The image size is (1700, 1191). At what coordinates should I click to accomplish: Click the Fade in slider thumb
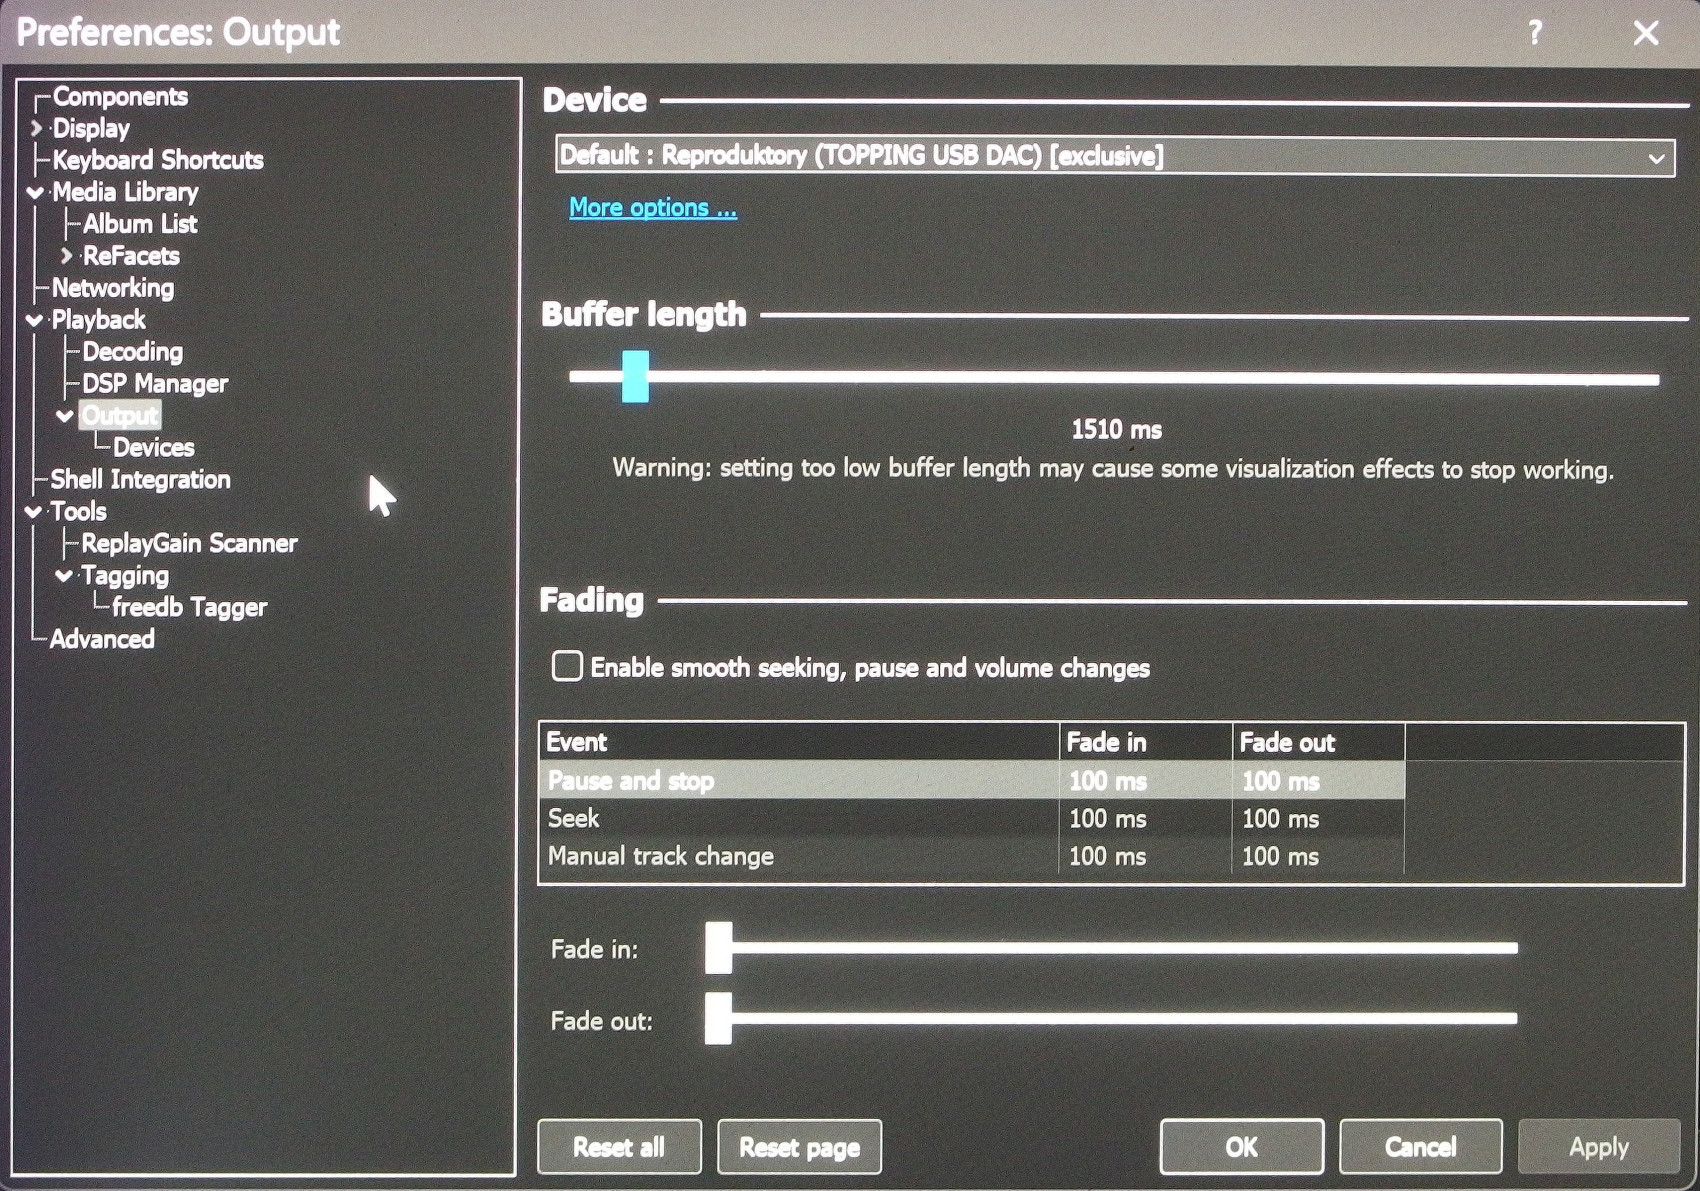(718, 948)
